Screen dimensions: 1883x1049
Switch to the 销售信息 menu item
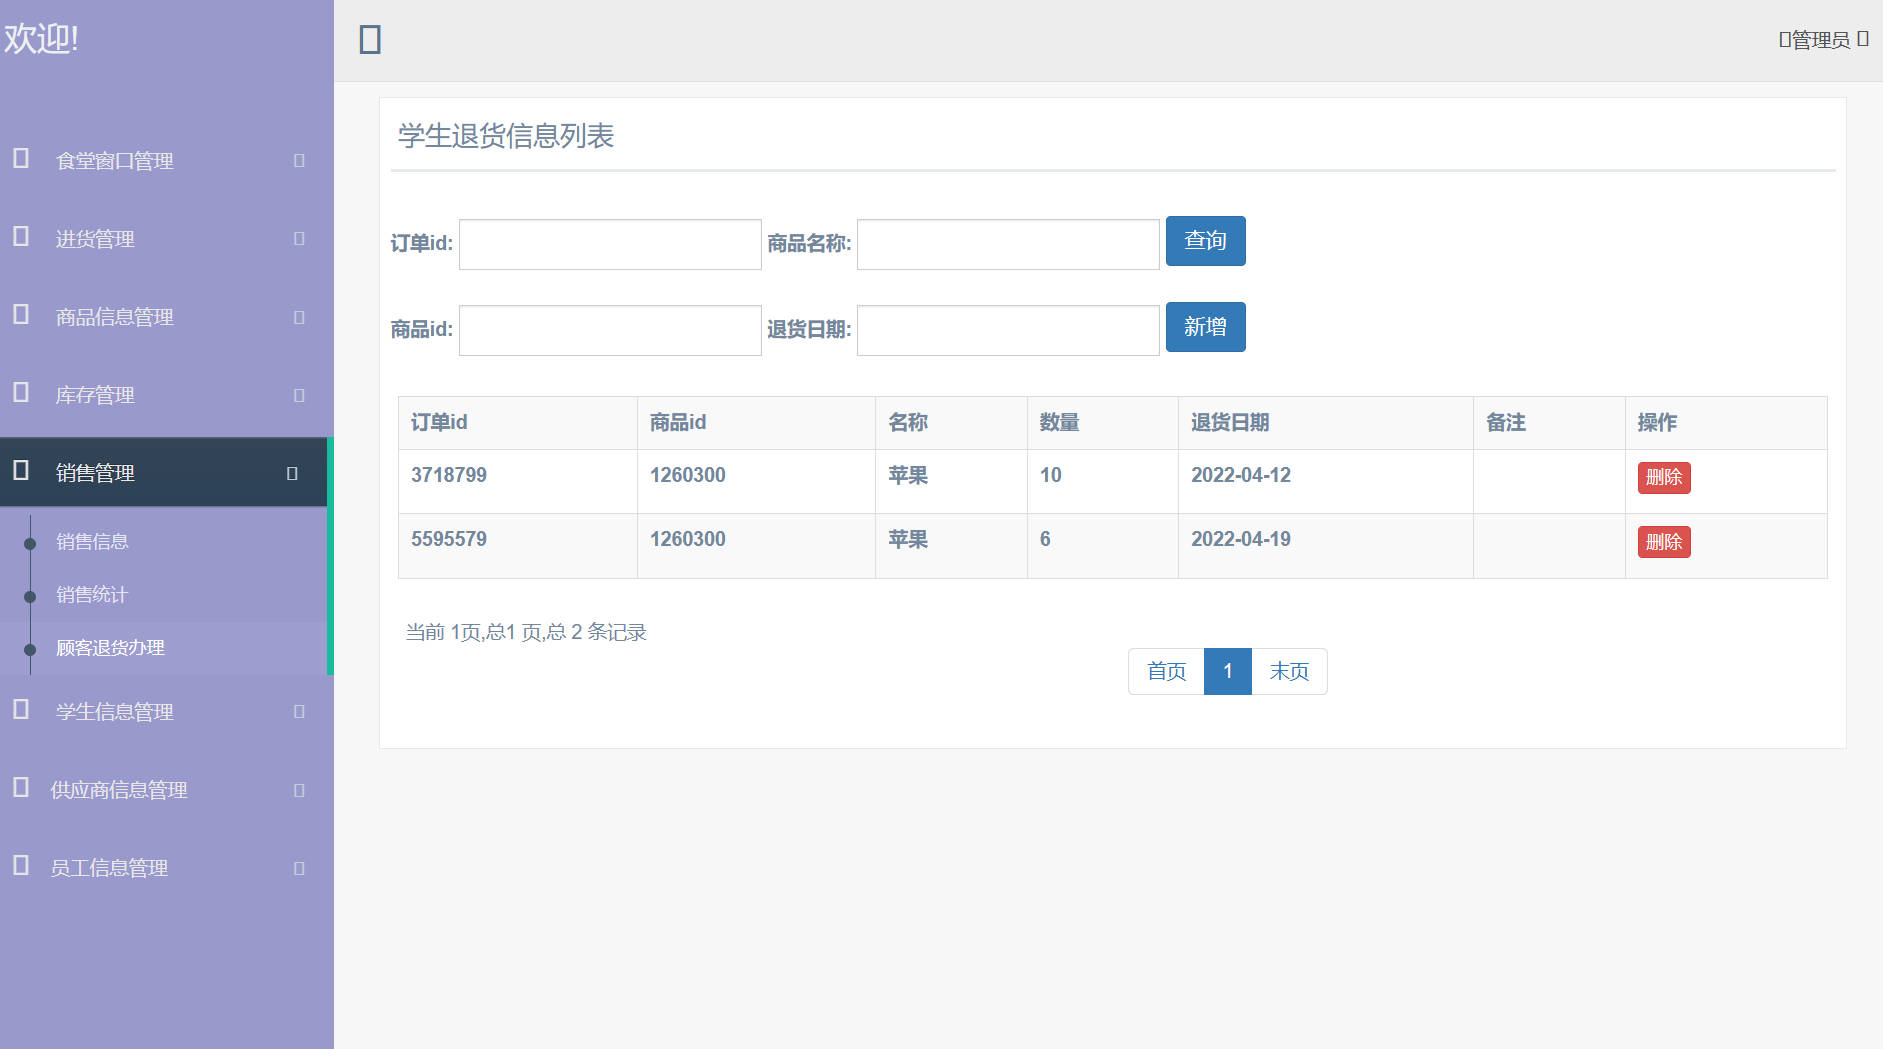(92, 541)
